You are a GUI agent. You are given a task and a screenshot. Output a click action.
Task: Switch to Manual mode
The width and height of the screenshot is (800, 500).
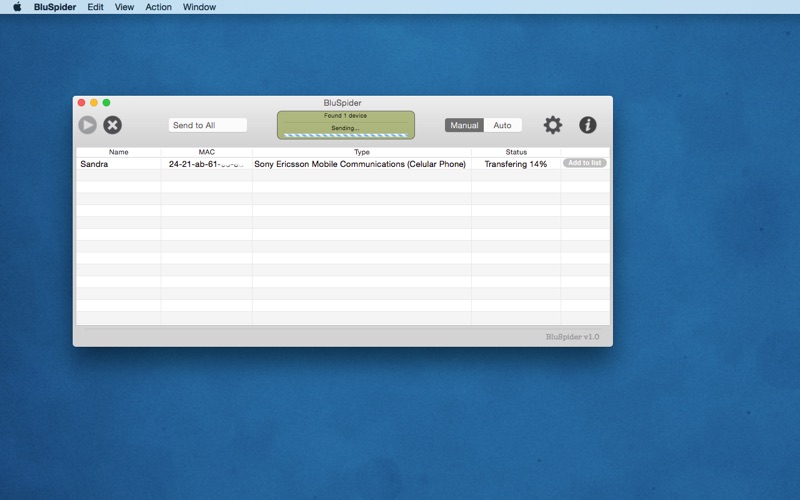point(464,125)
